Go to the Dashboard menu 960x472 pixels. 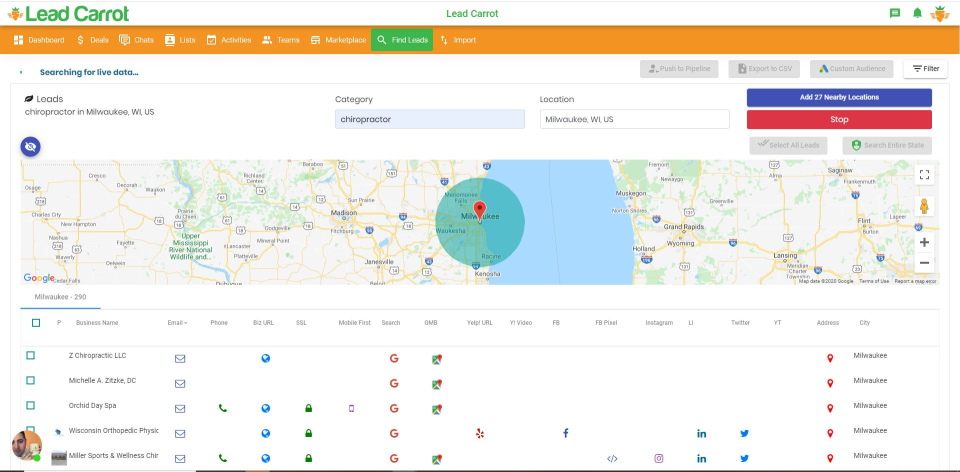coord(39,40)
